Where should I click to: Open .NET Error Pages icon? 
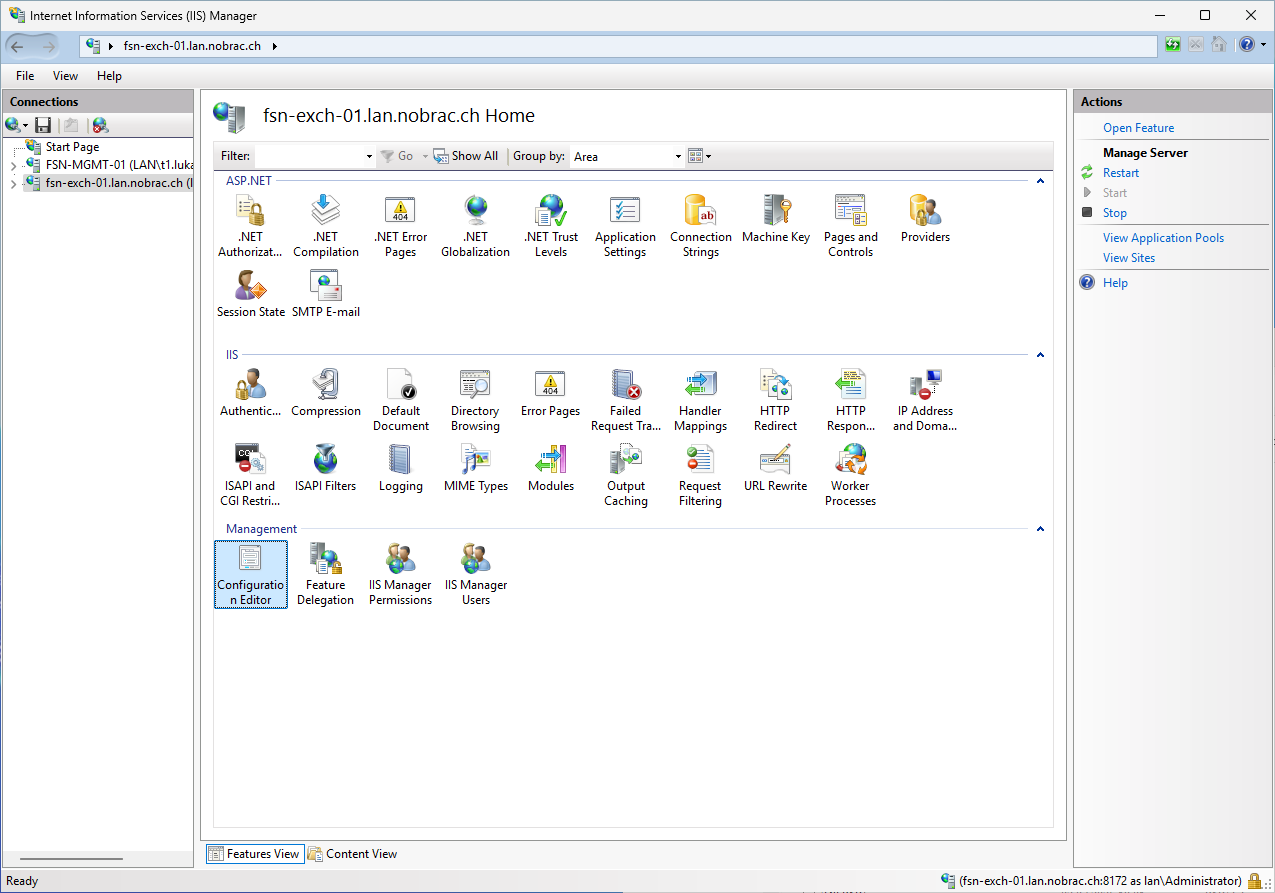tap(400, 226)
